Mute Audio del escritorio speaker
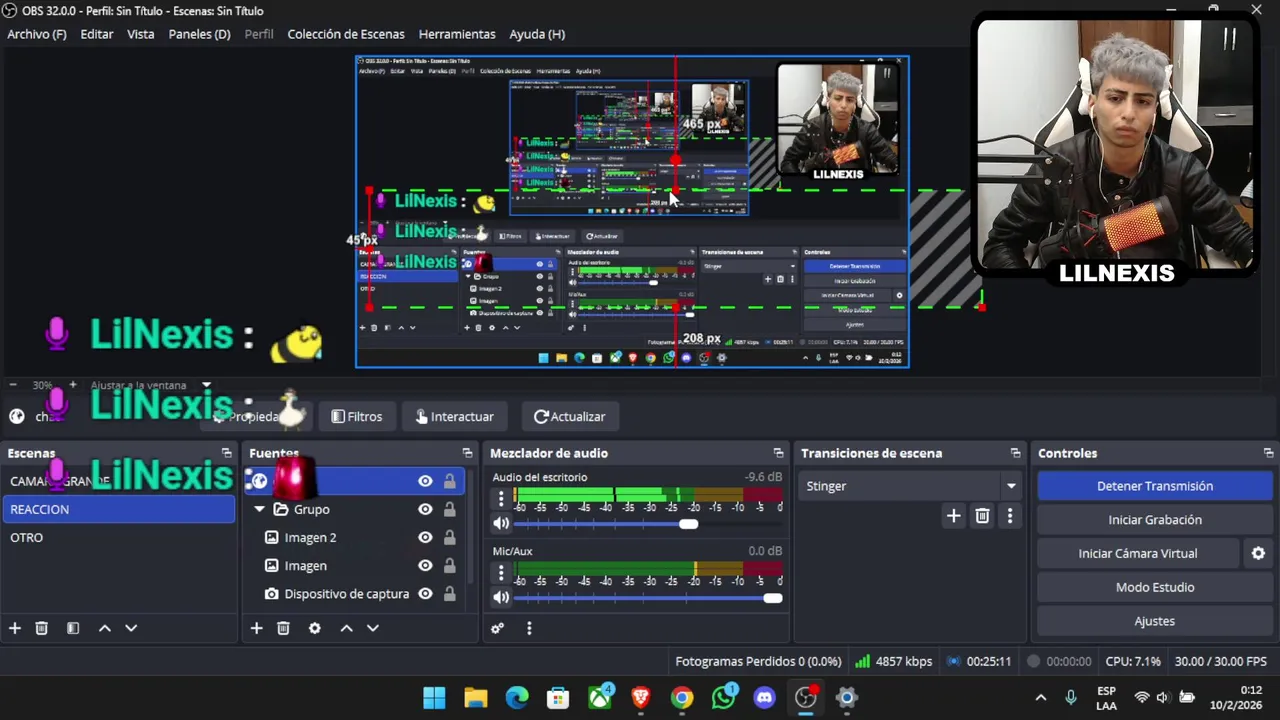Viewport: 1280px width, 720px height. [x=501, y=523]
